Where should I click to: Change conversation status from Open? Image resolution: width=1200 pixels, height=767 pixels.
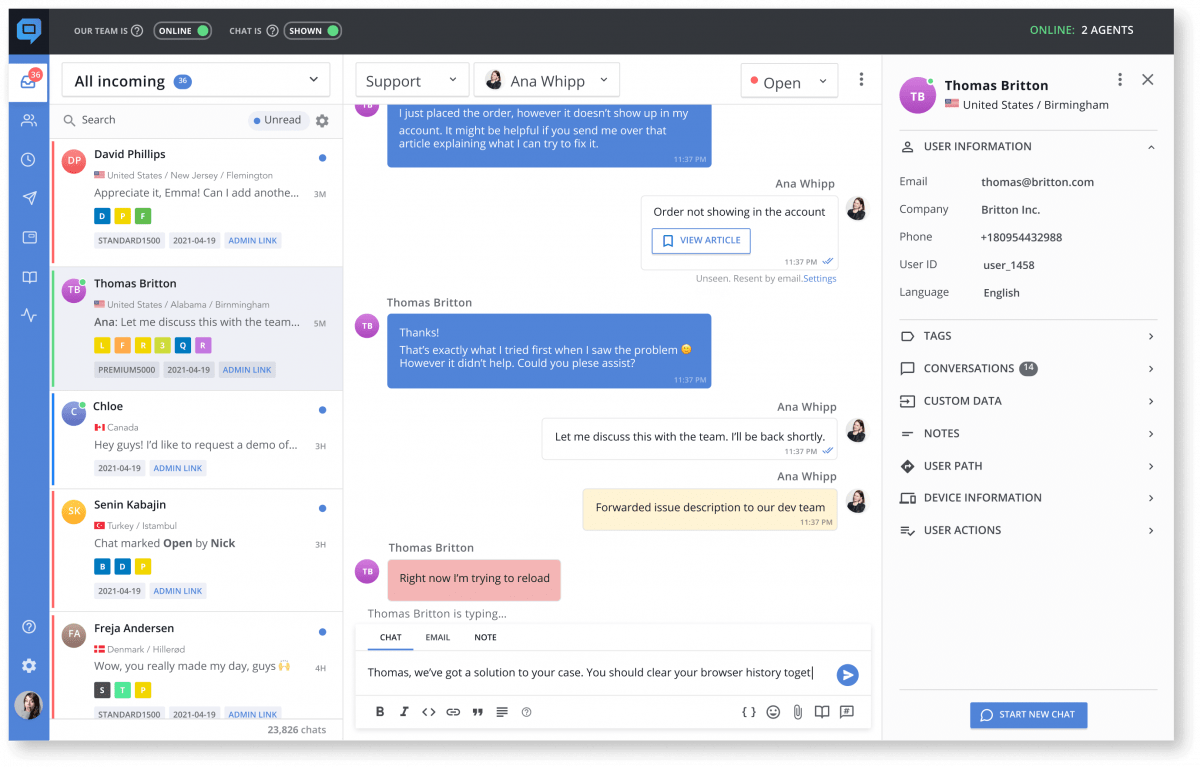pyautogui.click(x=789, y=79)
